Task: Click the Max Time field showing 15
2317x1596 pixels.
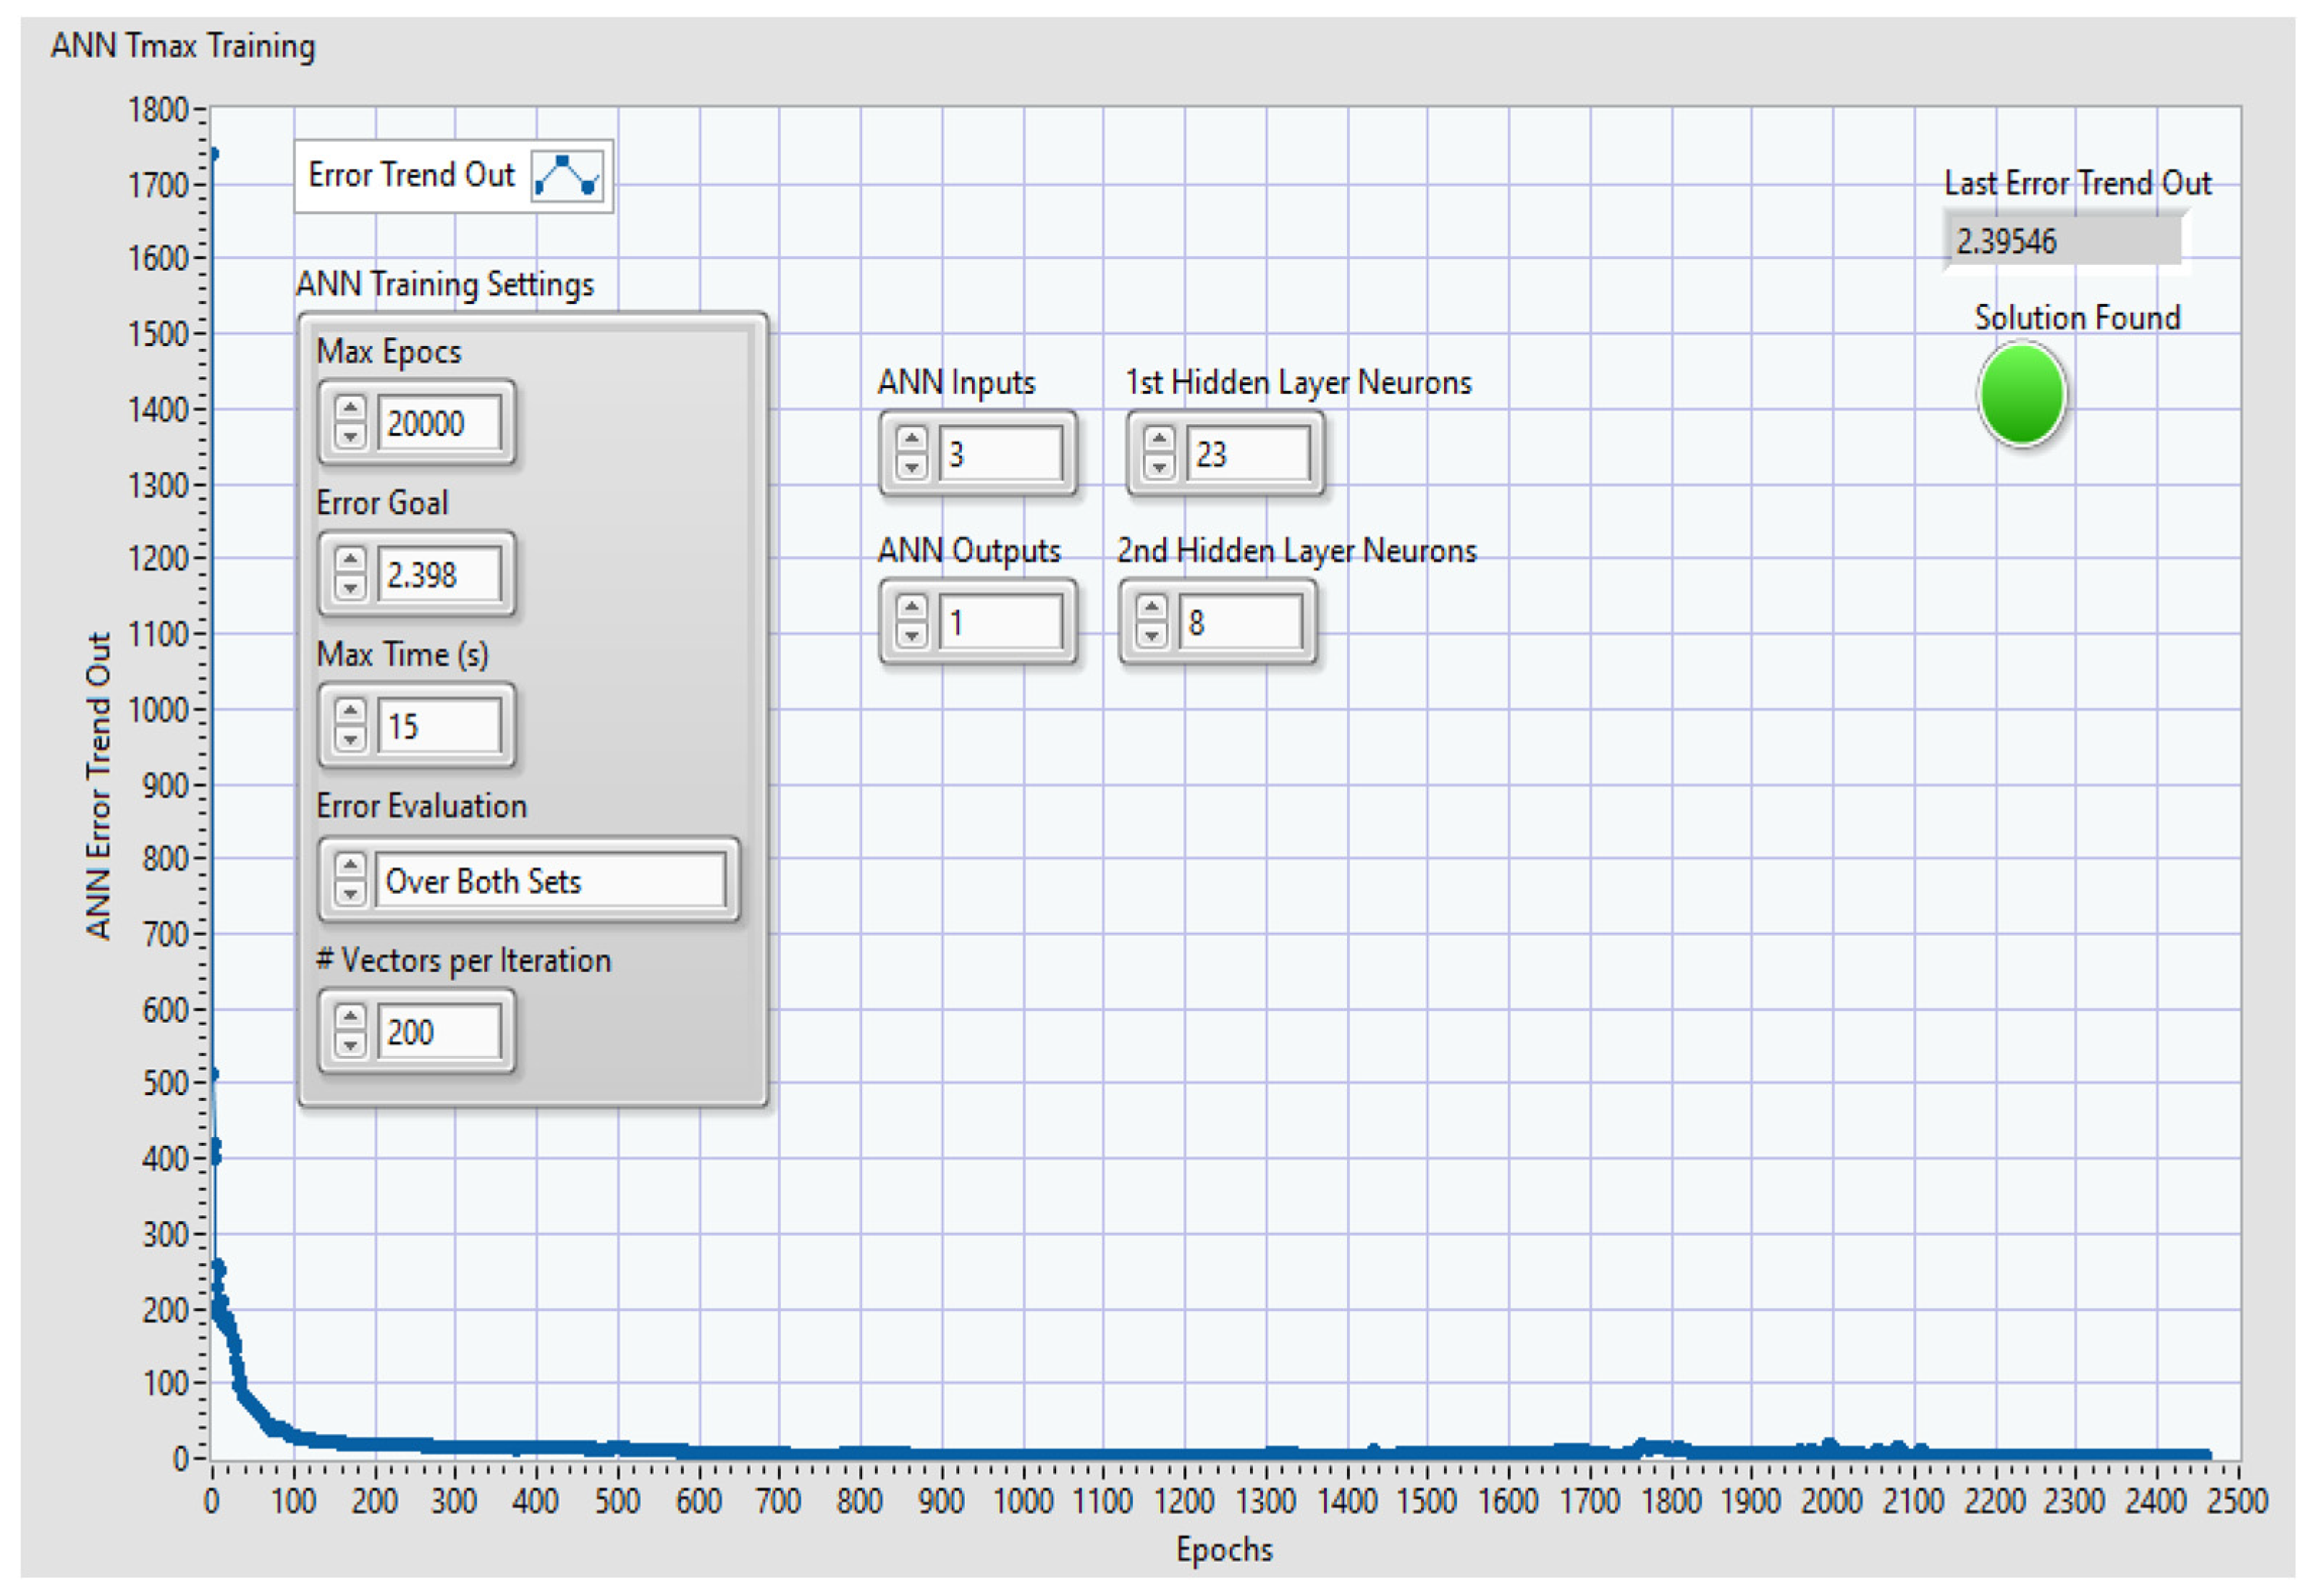Action: [x=438, y=726]
